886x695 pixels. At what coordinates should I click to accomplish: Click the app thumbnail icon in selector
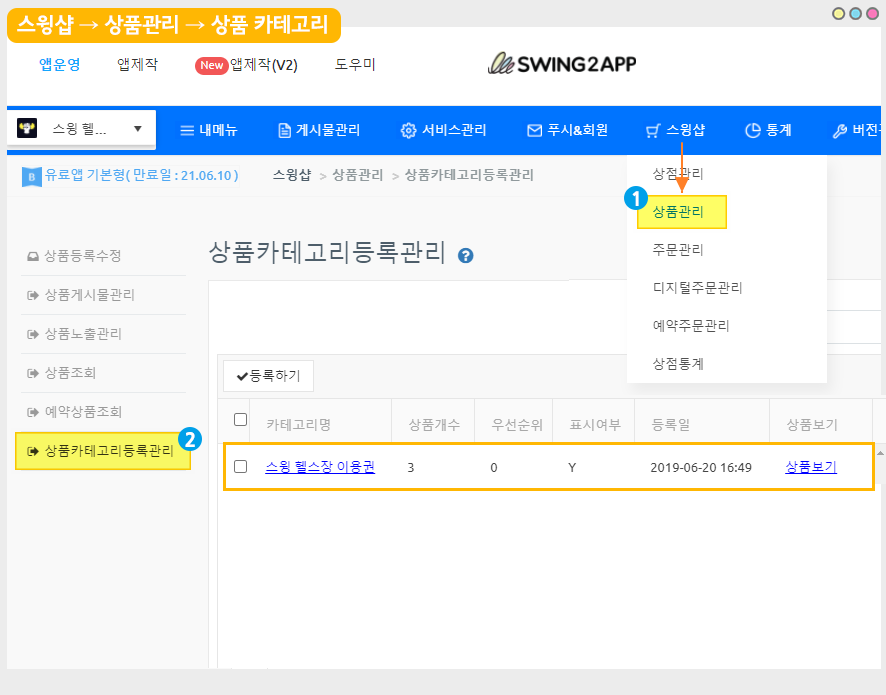click(27, 128)
